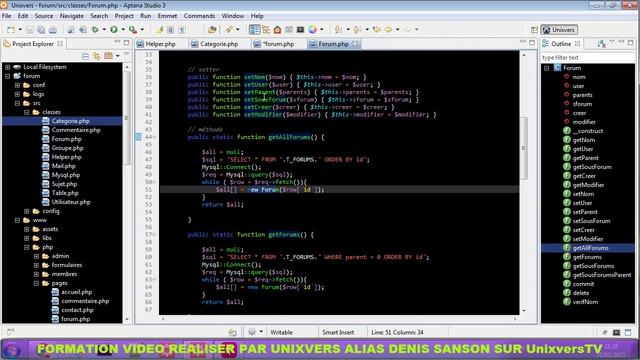
Task: Expand the config folder
Action: coord(27,211)
